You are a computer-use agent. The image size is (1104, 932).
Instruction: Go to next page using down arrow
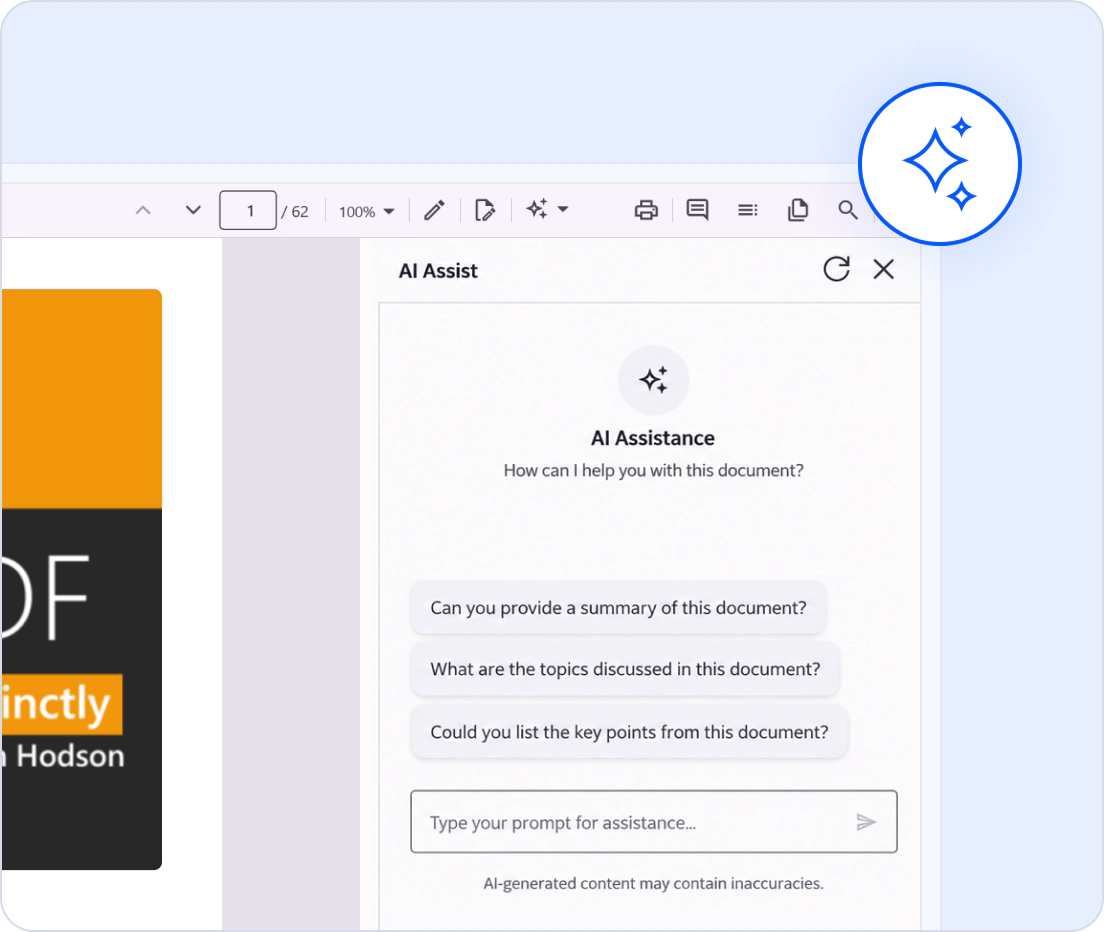(x=193, y=210)
